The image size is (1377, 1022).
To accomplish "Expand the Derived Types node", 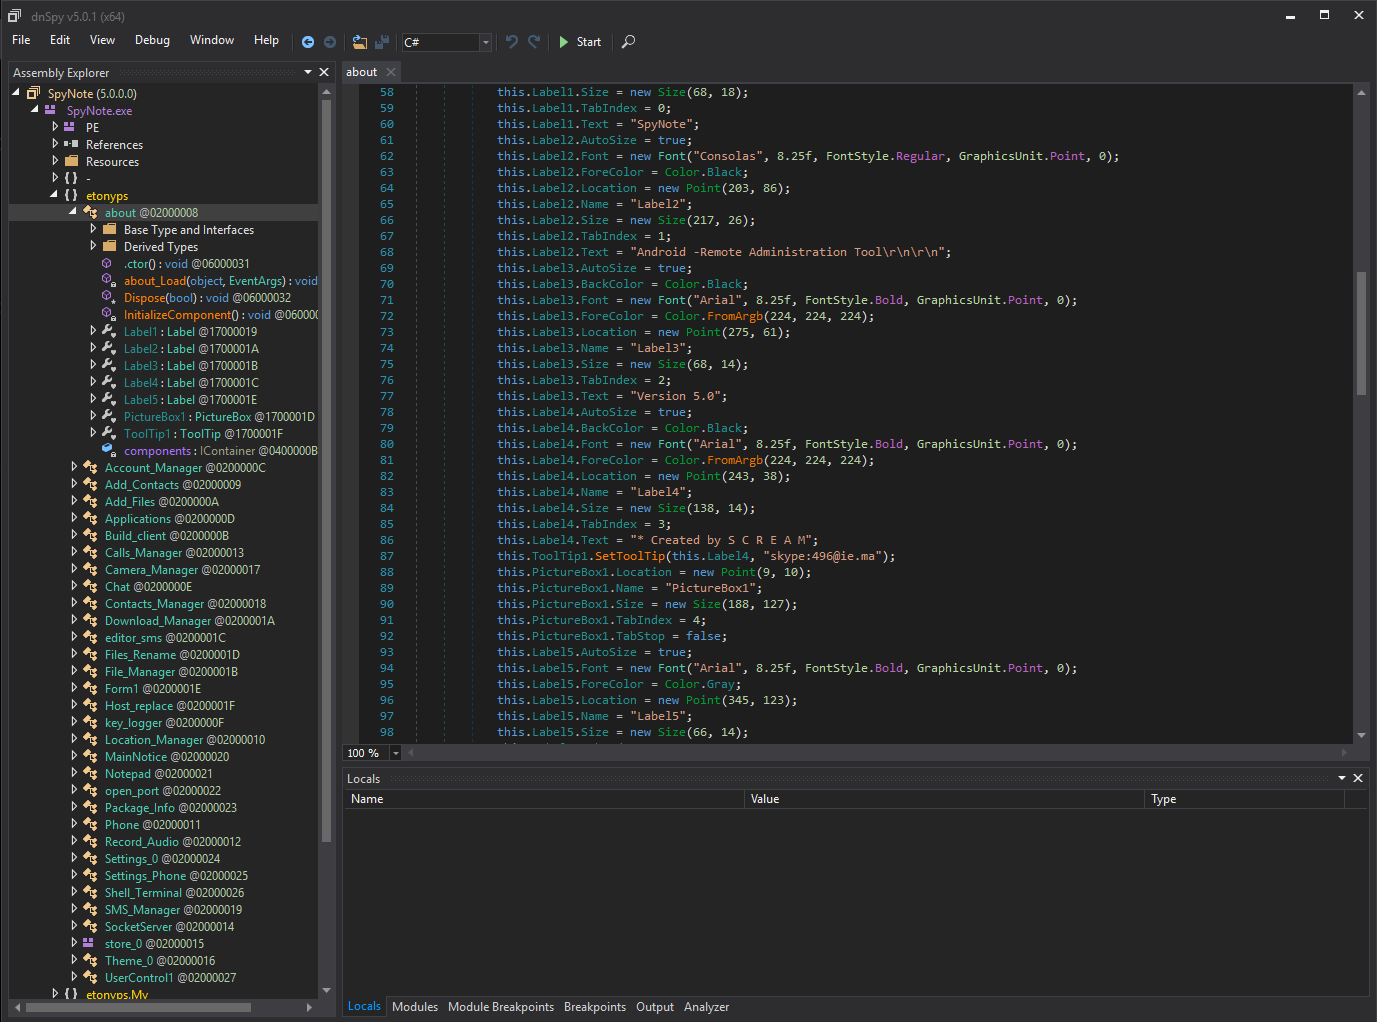I will [93, 246].
